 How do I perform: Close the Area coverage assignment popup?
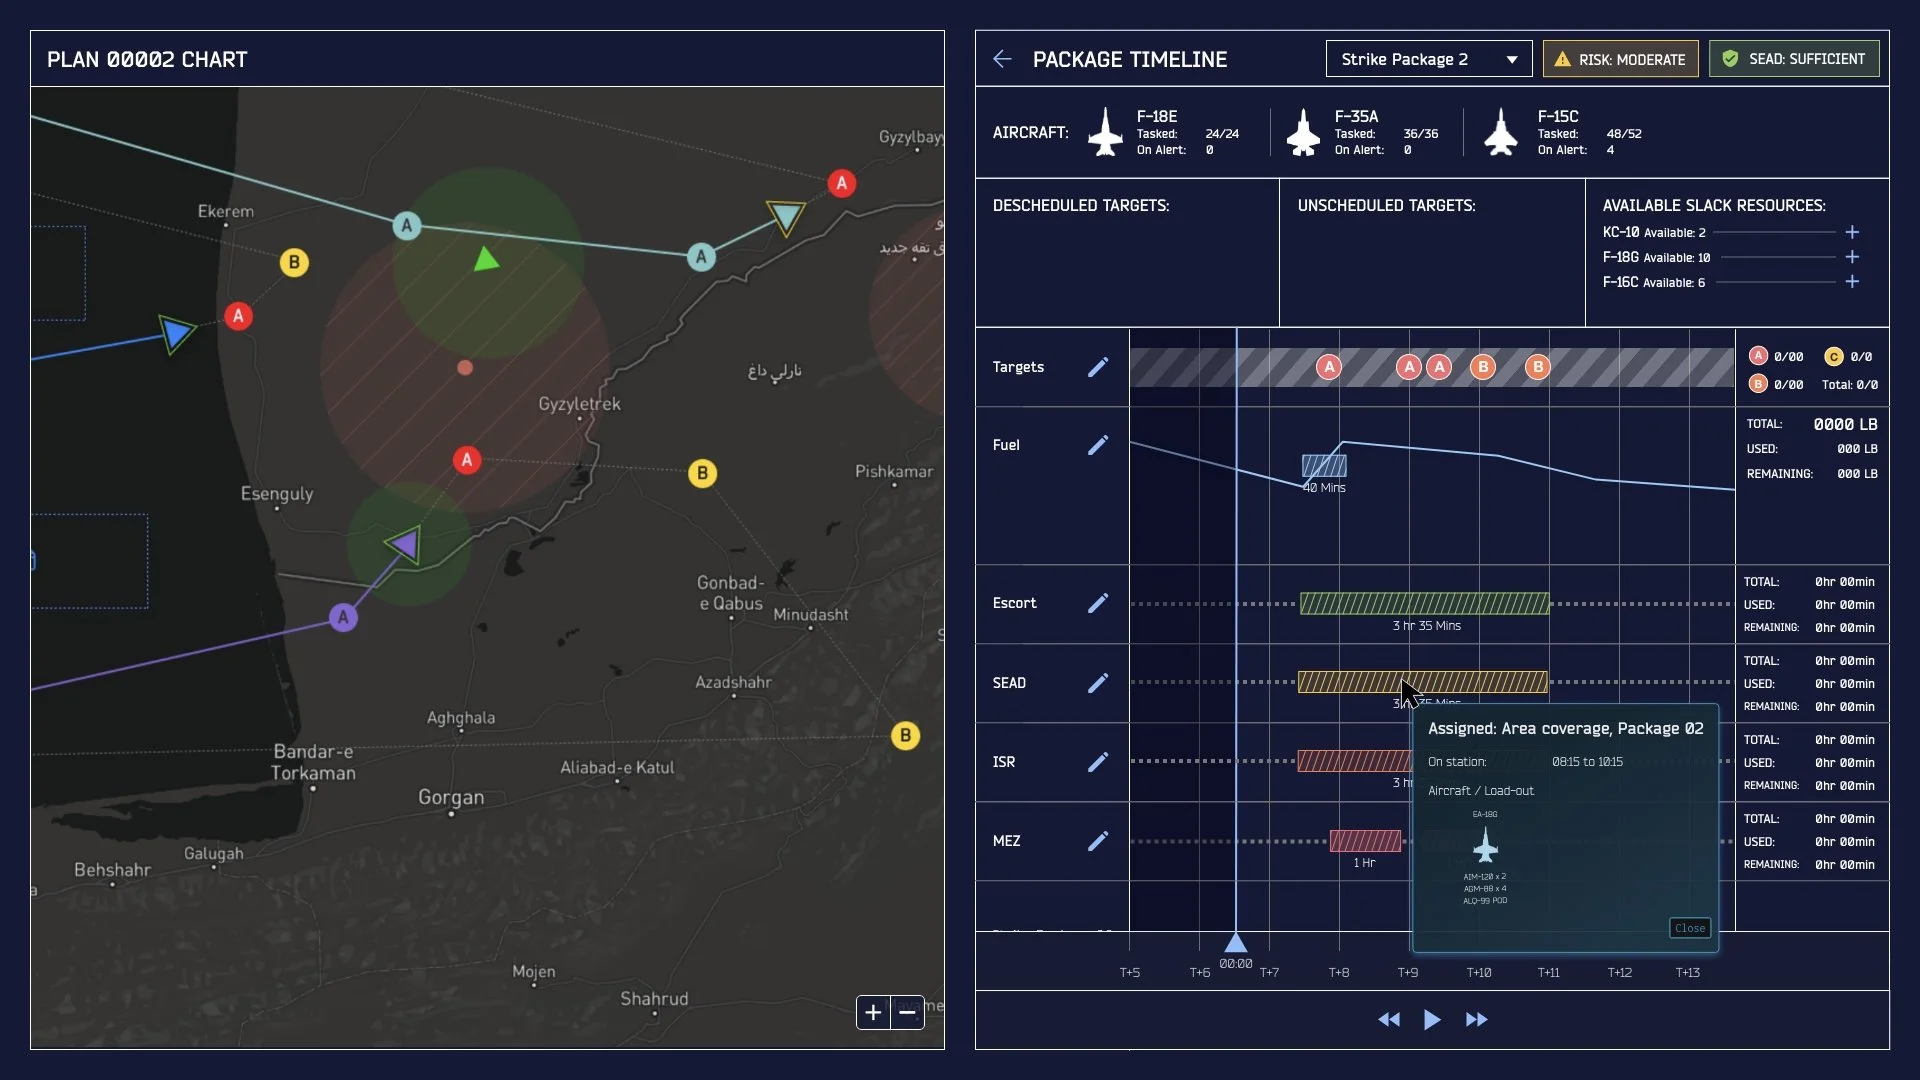pyautogui.click(x=1689, y=928)
